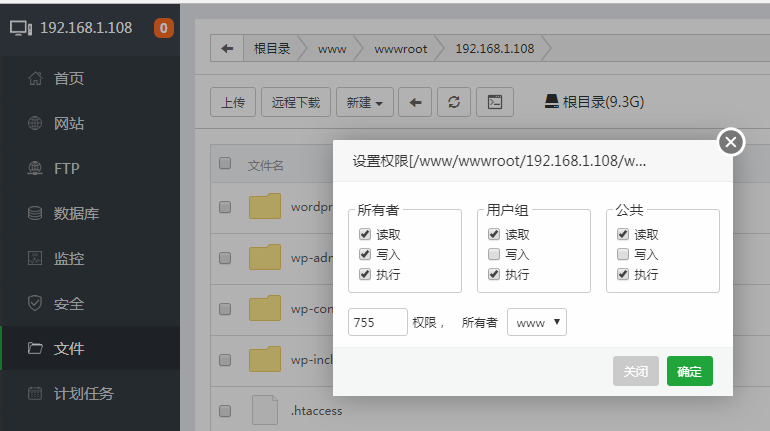
Task: Toggle select-all checkbox in 文件名 header
Action: coord(225,163)
